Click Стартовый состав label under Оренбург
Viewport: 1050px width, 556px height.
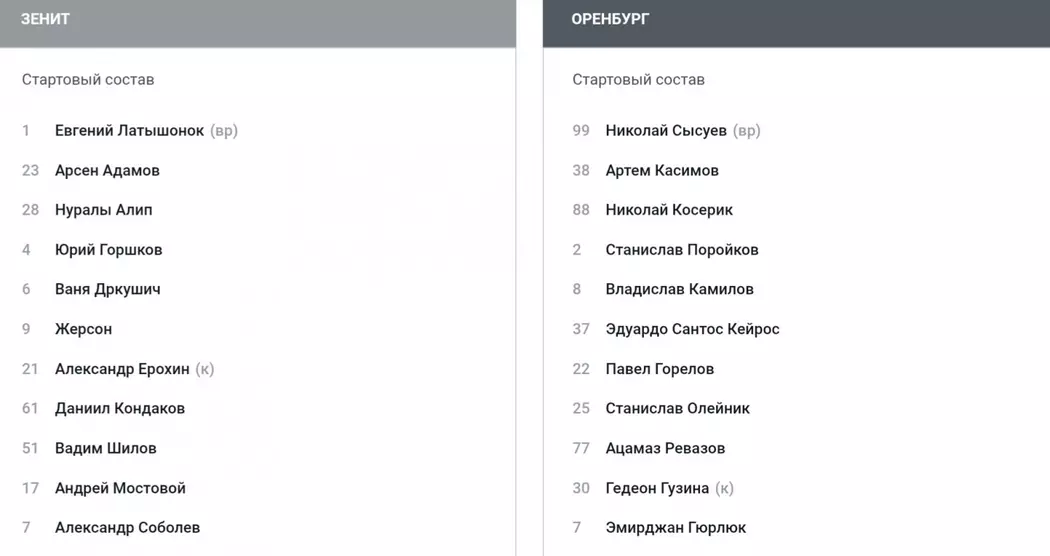(x=638, y=80)
